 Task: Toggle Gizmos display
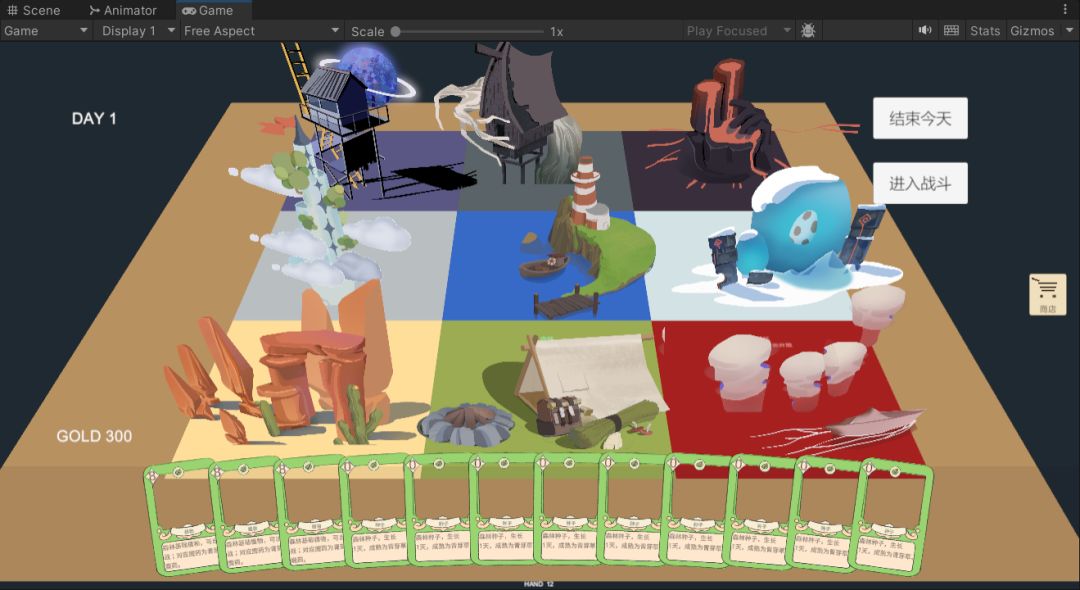pos(1032,30)
